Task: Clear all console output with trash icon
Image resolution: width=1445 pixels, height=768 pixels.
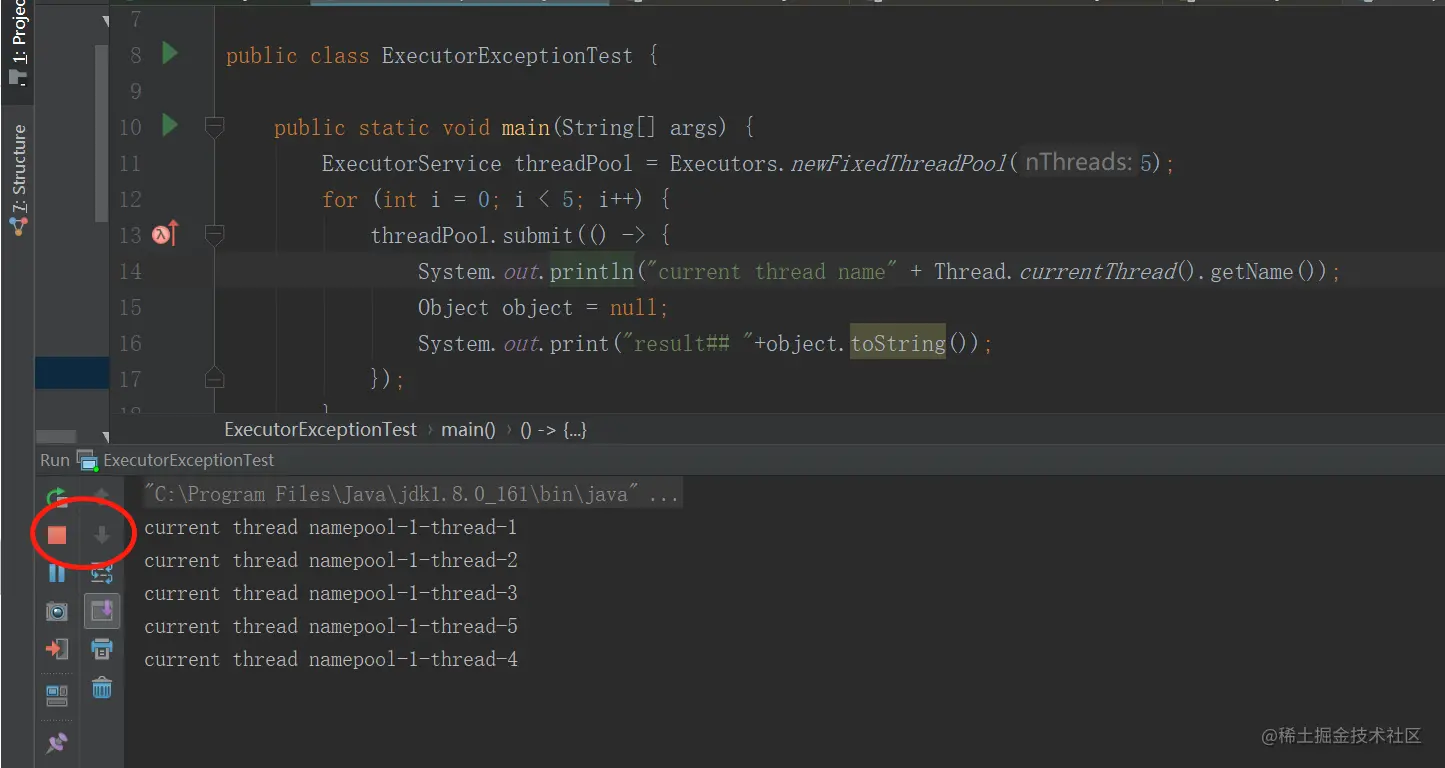Action: (x=101, y=687)
